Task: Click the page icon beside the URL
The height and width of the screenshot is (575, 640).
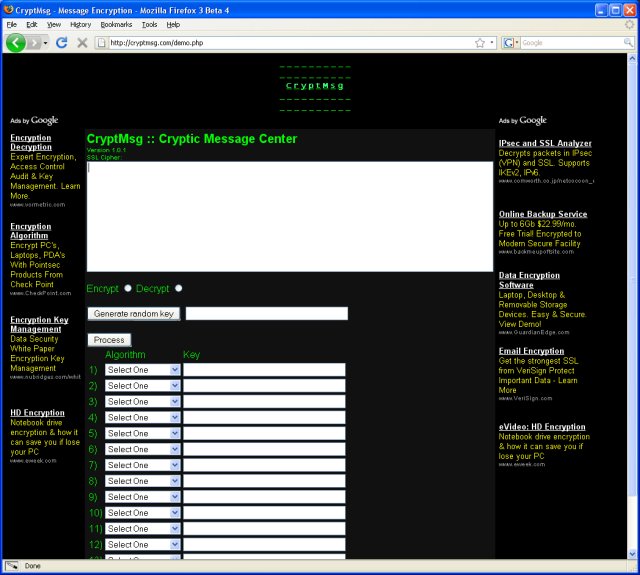Action: tap(102, 42)
